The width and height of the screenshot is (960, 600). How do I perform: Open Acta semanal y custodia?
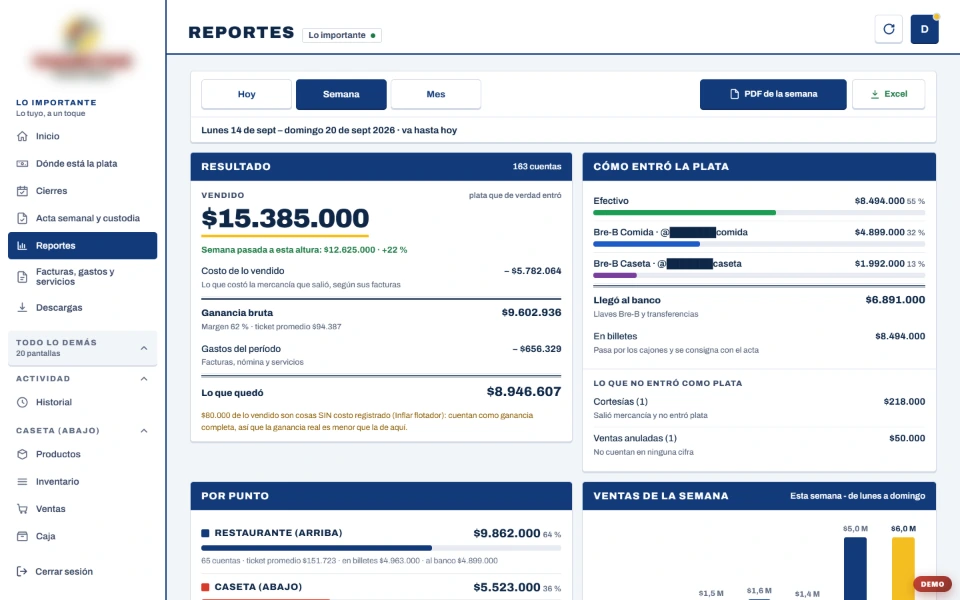tap(83, 218)
